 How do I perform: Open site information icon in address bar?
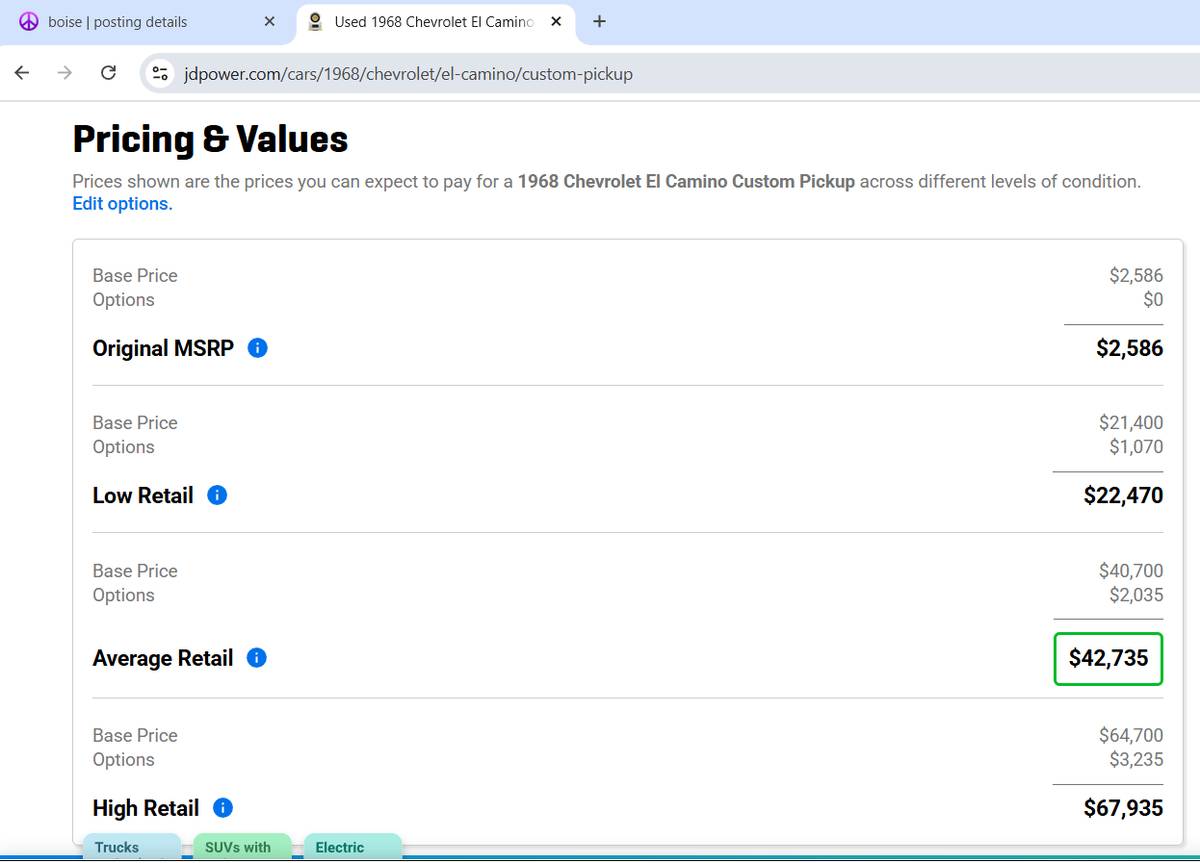160,73
